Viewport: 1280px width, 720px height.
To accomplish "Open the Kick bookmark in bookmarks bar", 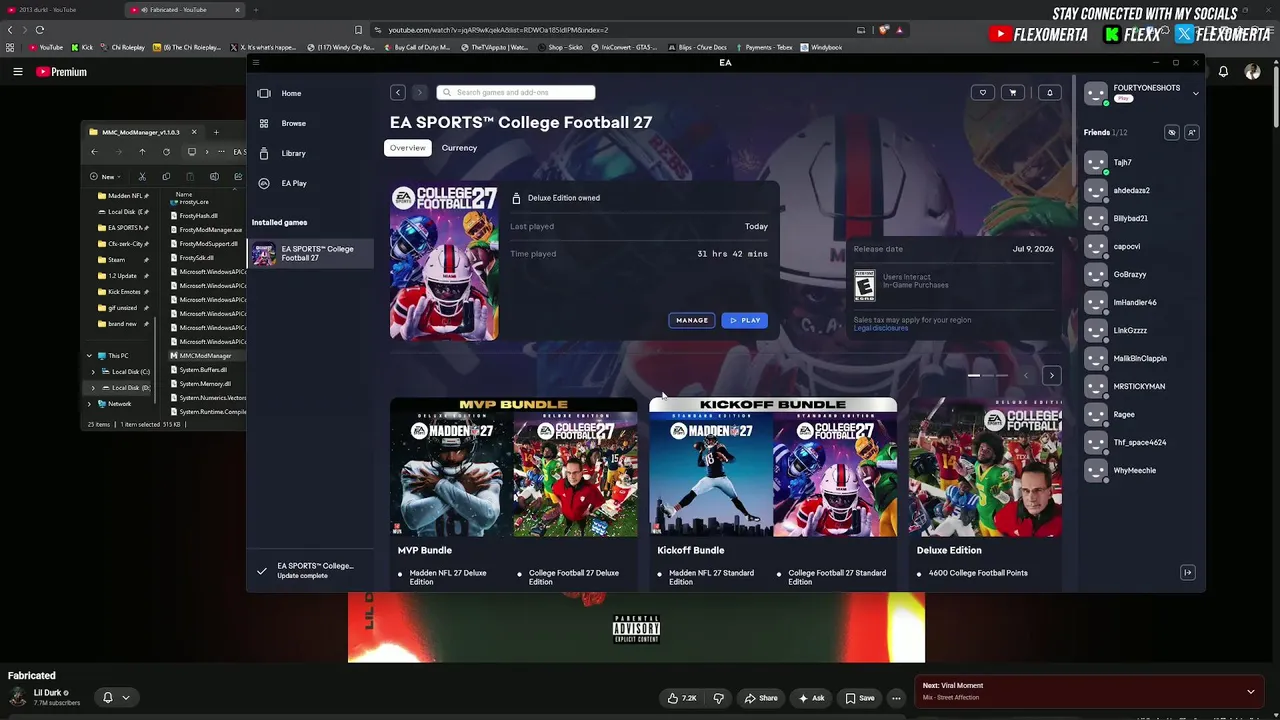I will (82, 47).
